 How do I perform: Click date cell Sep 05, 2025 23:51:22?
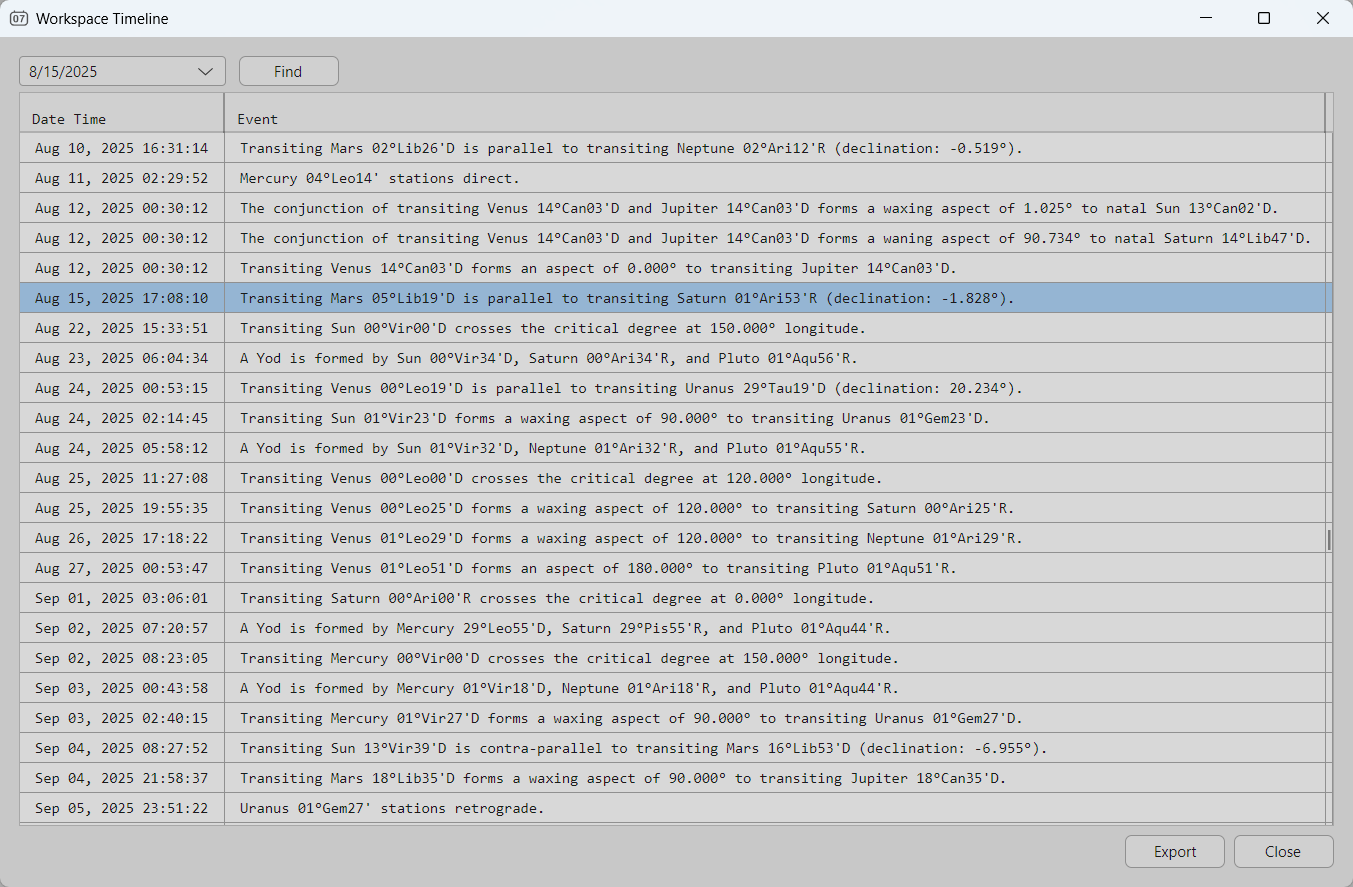click(121, 808)
